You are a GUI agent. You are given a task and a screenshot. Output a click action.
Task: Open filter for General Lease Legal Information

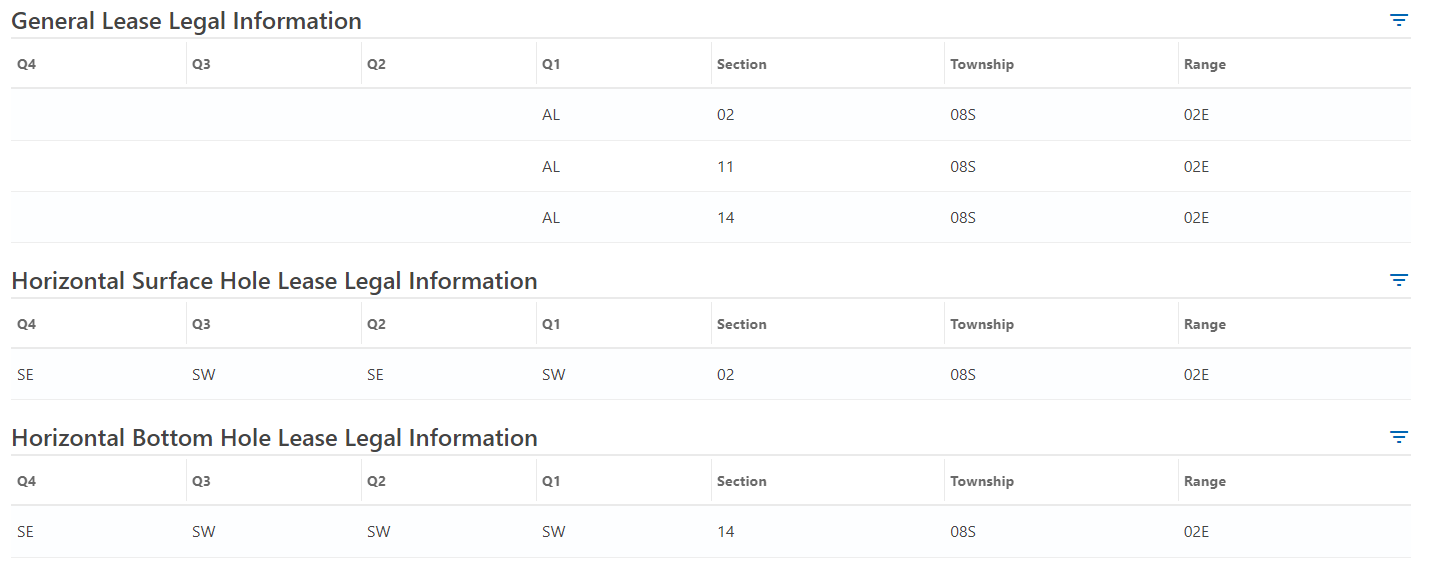(x=1399, y=20)
